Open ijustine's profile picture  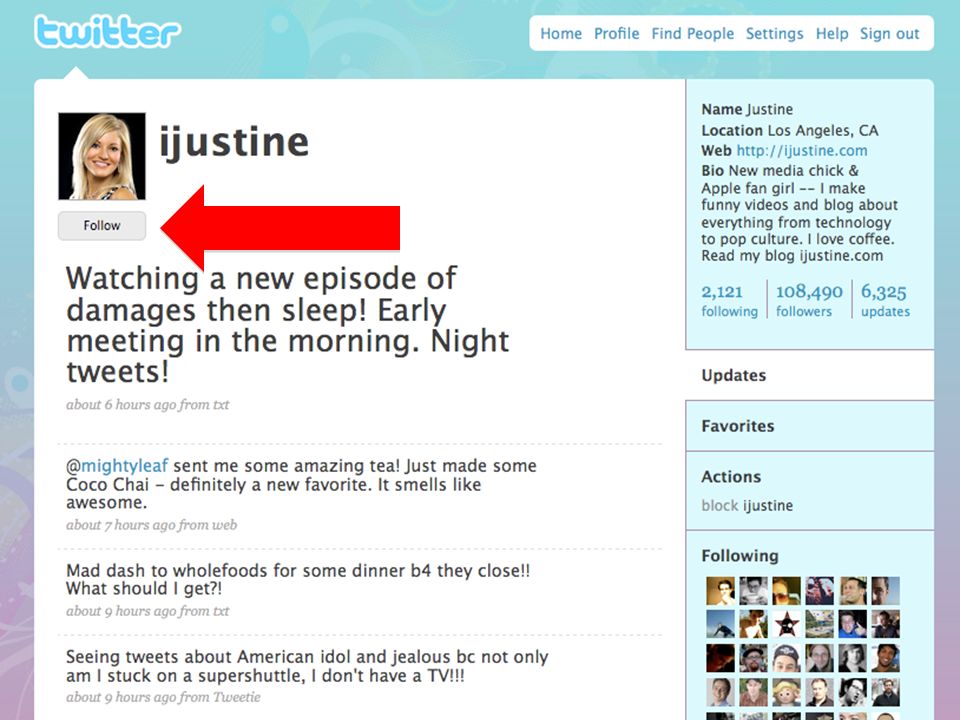point(102,156)
